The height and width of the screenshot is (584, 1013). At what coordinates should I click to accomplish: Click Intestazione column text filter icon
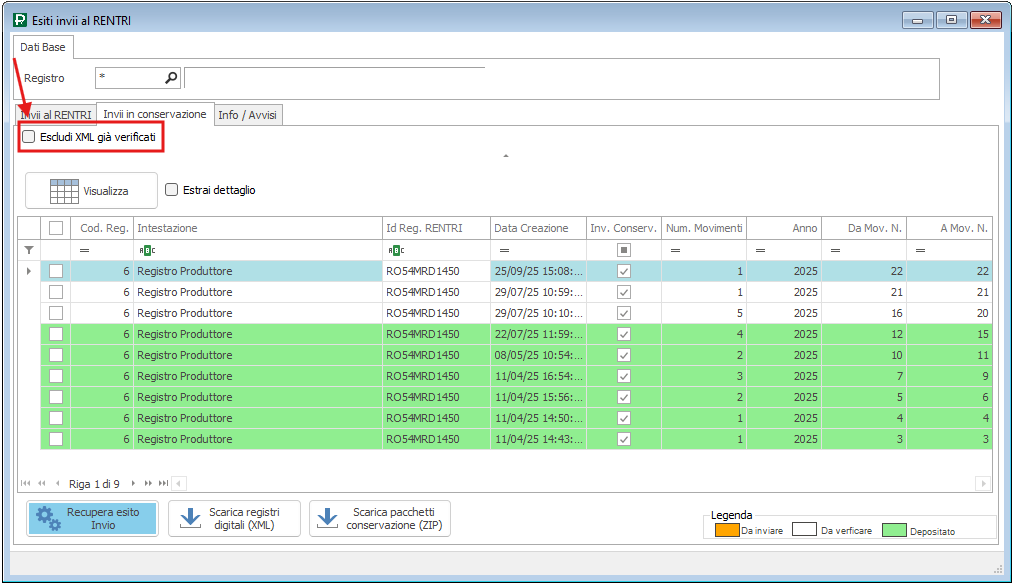coord(145,249)
